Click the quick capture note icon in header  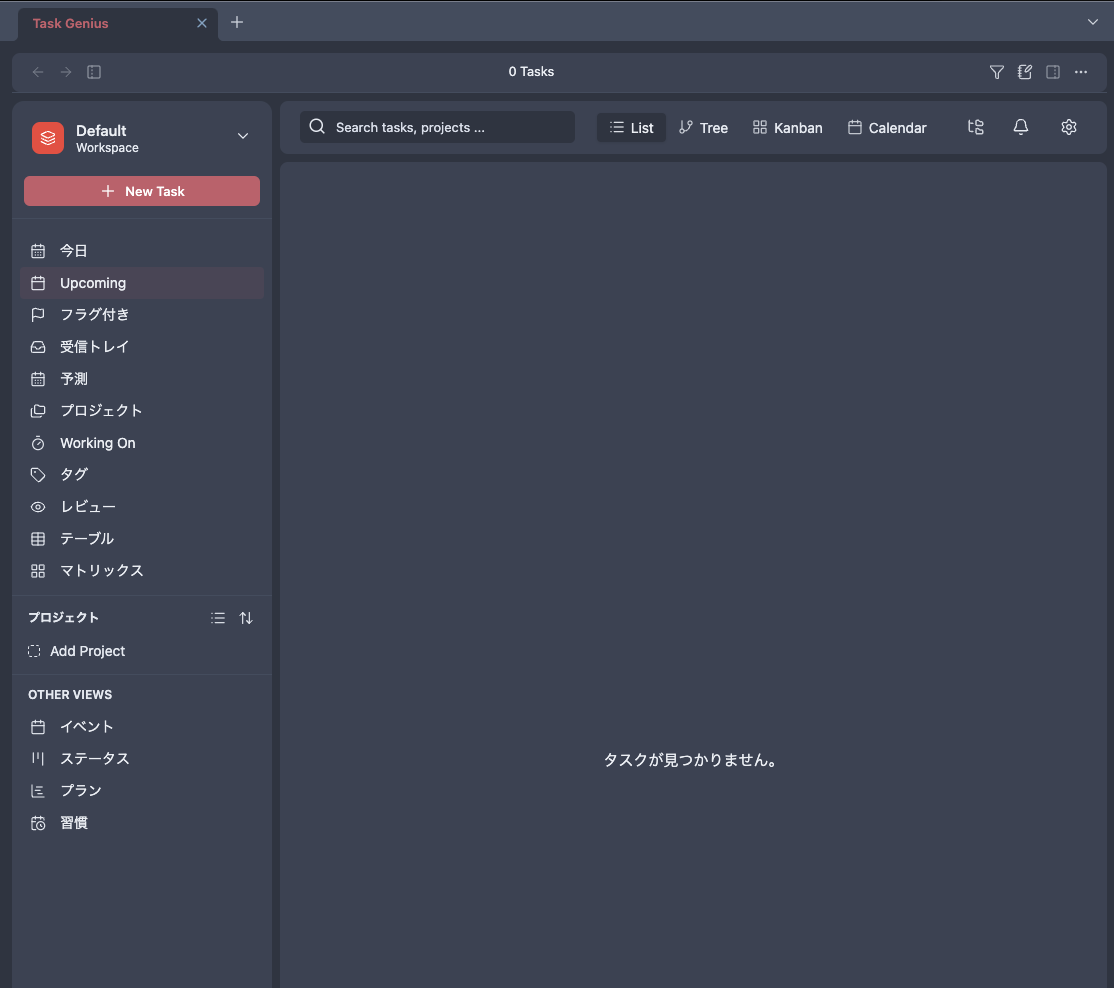(x=1024, y=72)
